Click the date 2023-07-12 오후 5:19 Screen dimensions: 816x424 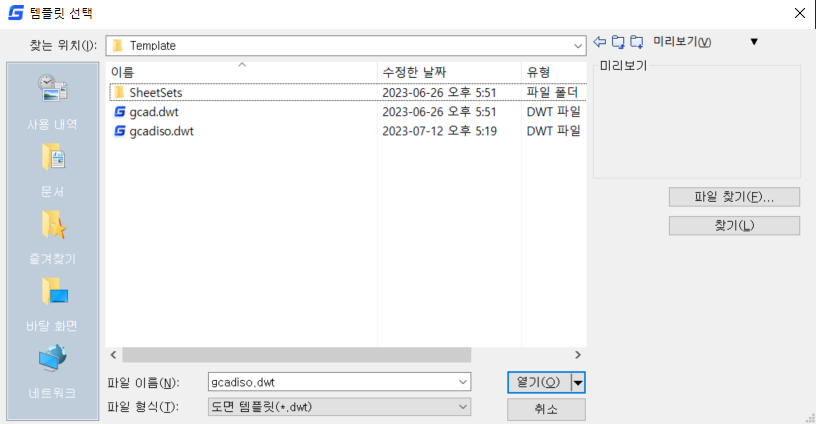pos(439,131)
